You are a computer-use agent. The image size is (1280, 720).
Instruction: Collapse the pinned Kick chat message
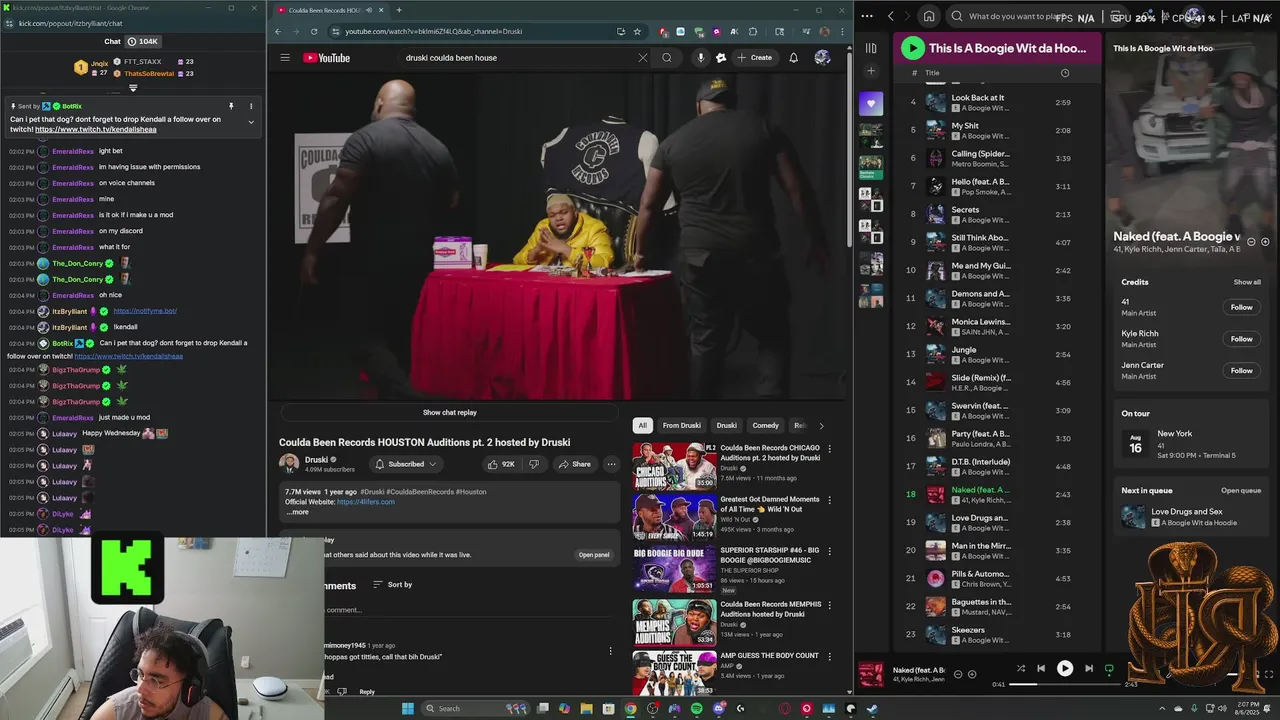(x=251, y=122)
